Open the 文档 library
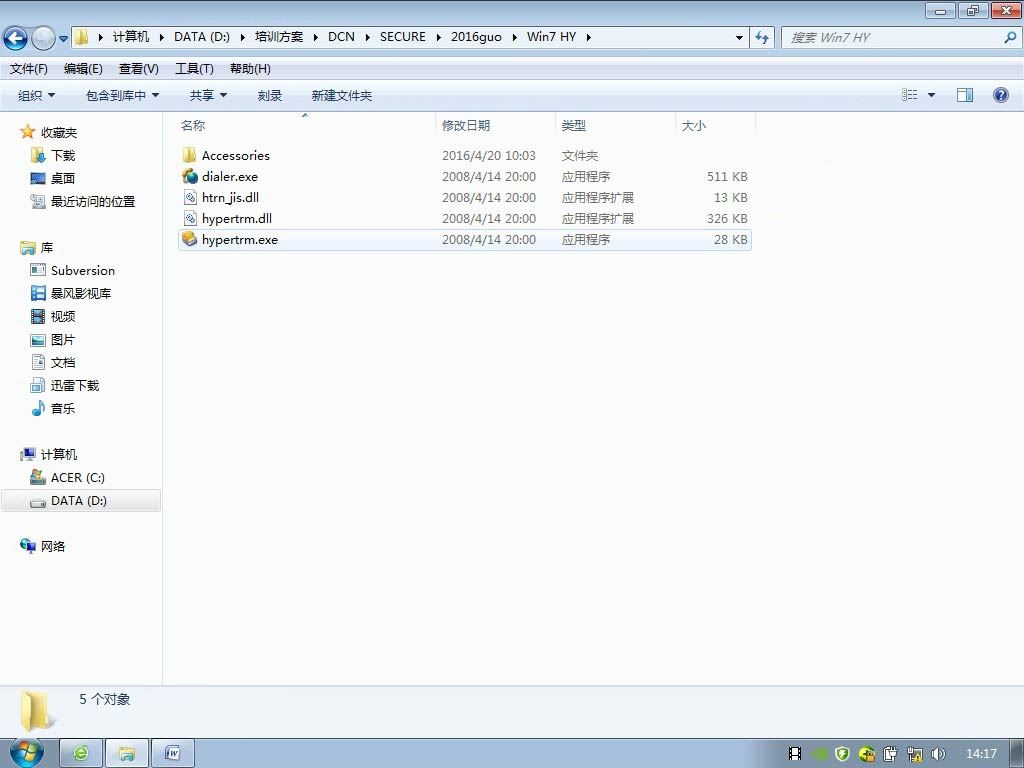Image resolution: width=1024 pixels, height=768 pixels. click(x=63, y=362)
